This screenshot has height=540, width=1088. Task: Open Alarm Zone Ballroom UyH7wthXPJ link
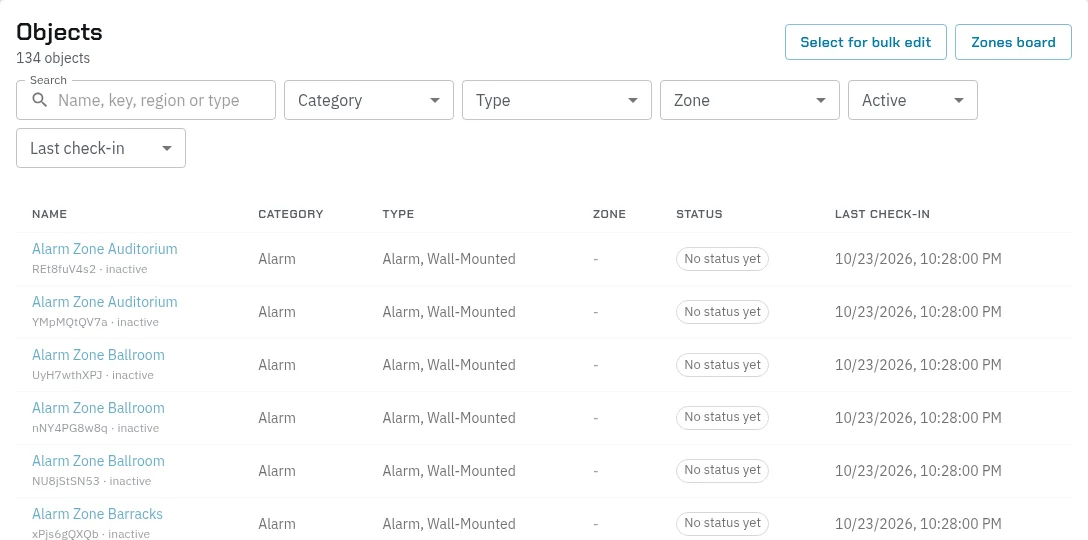coord(99,355)
